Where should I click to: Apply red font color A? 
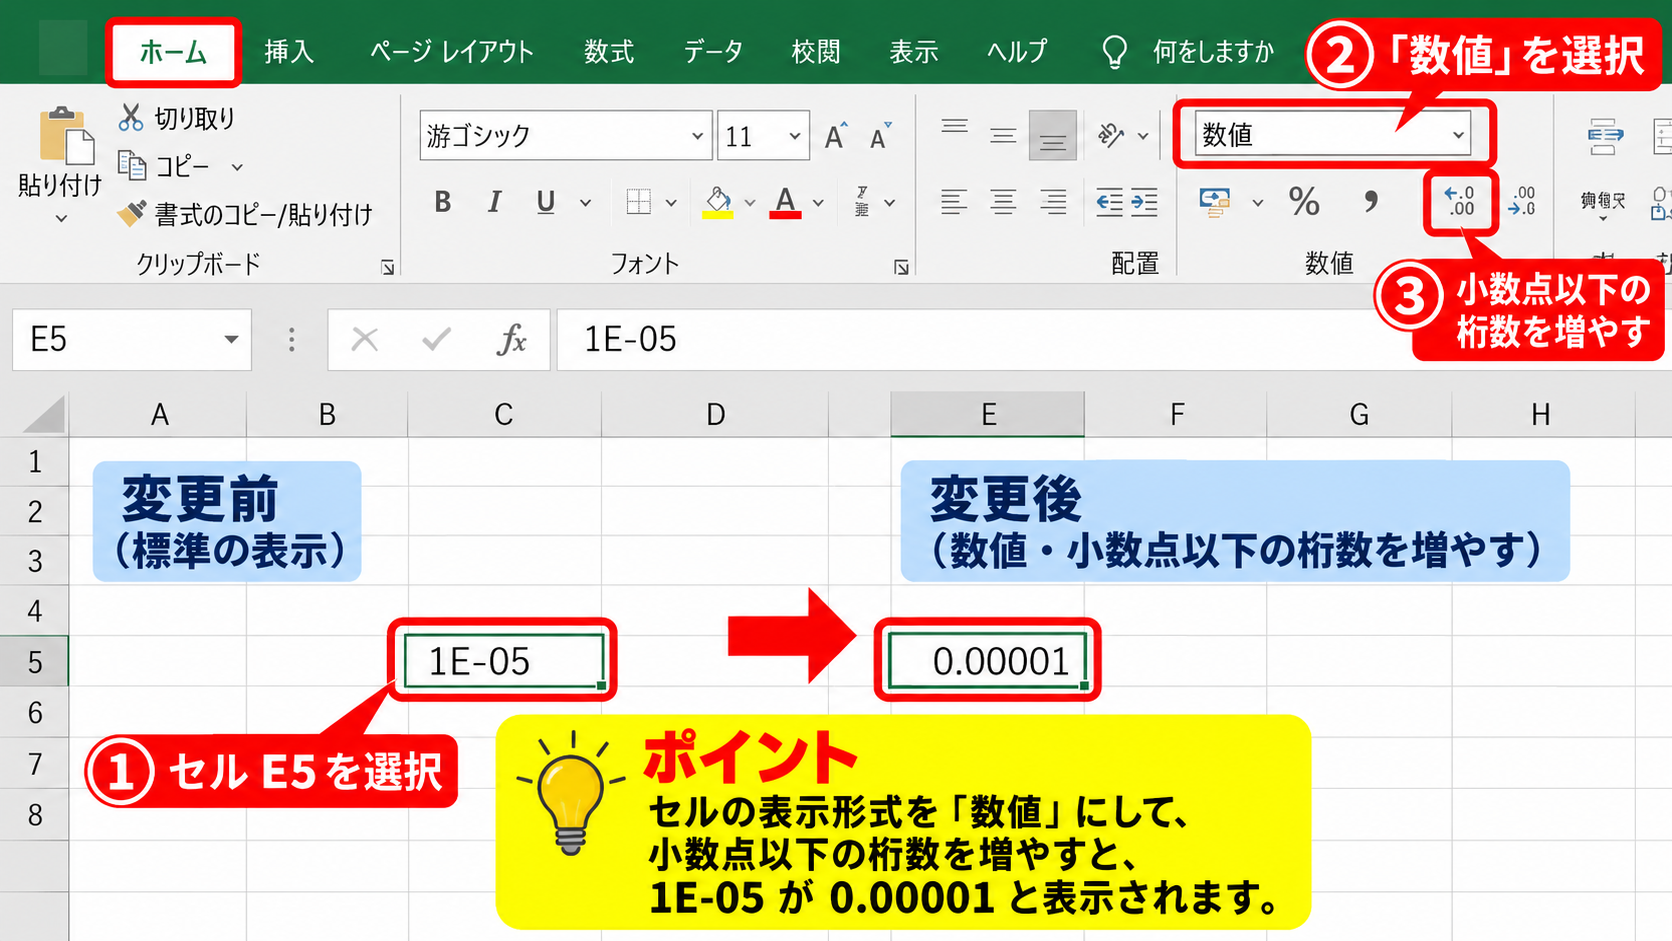point(786,202)
